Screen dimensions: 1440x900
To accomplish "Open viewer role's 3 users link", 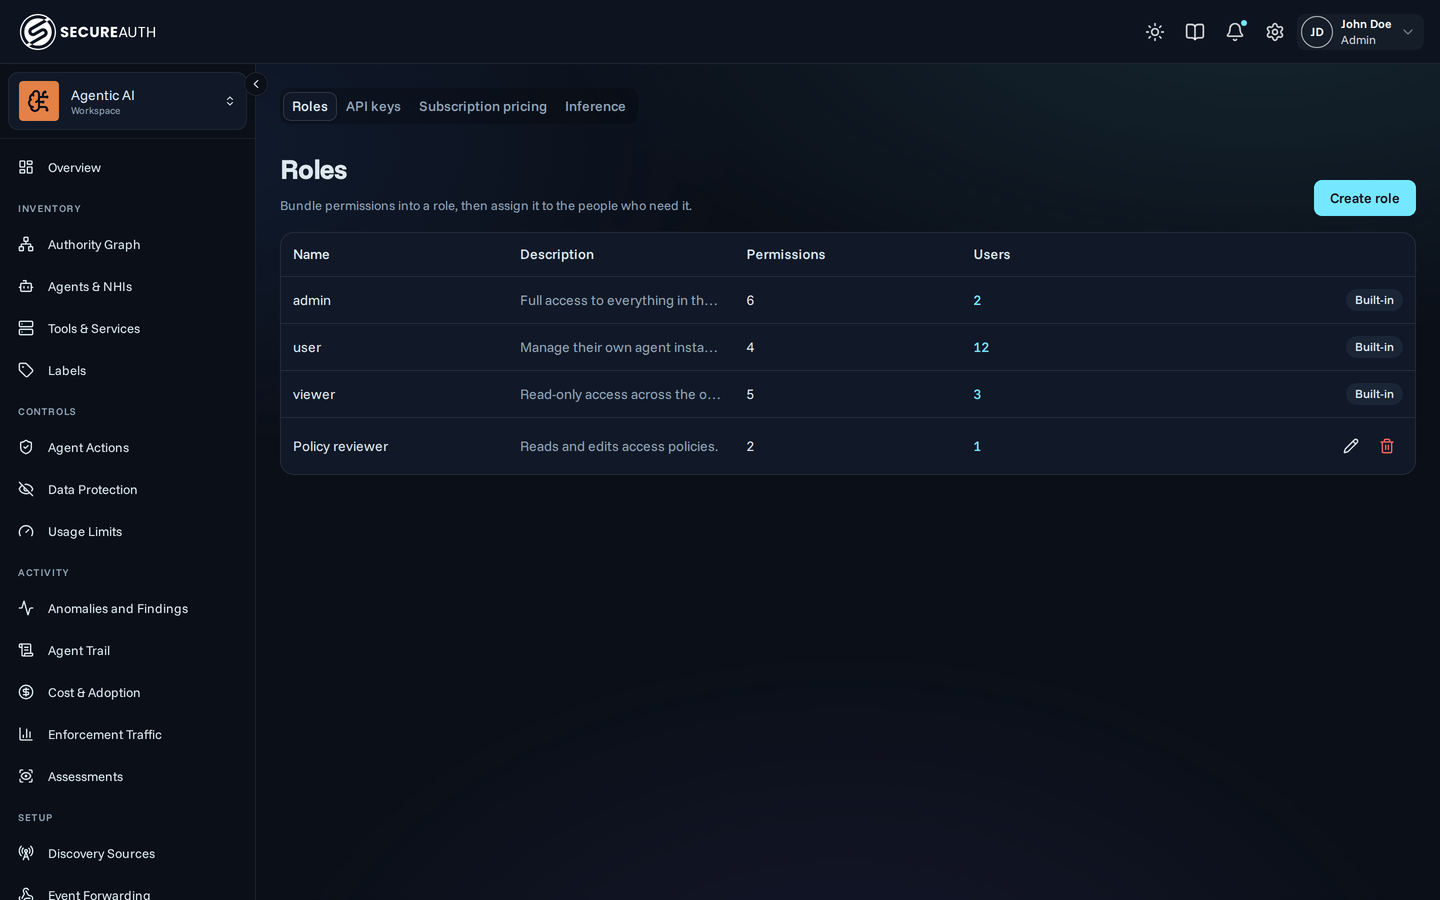I will 977,394.
